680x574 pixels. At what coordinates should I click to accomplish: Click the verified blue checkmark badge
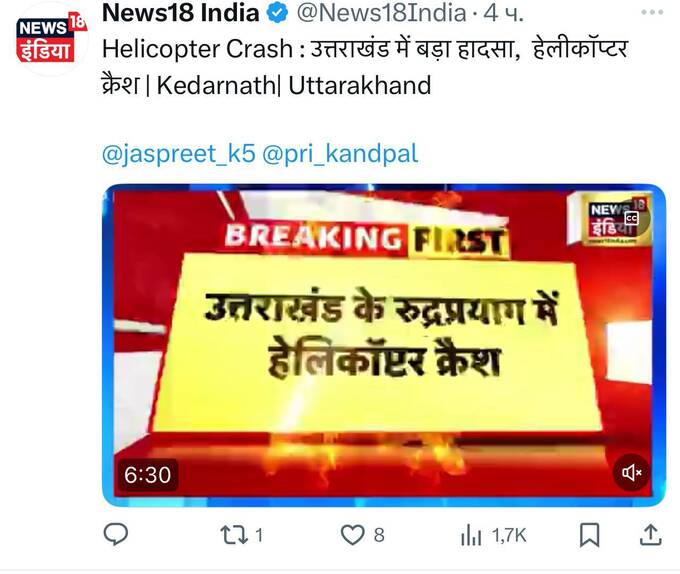[277, 13]
